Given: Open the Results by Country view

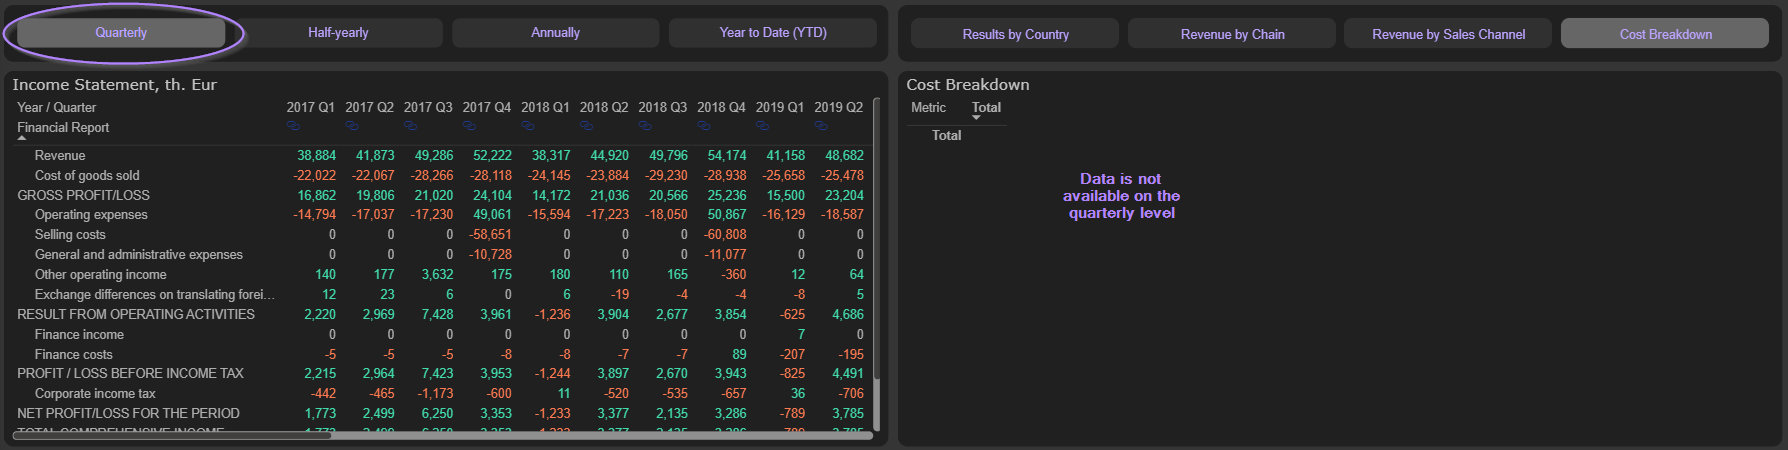Looking at the screenshot, I should (1015, 34).
